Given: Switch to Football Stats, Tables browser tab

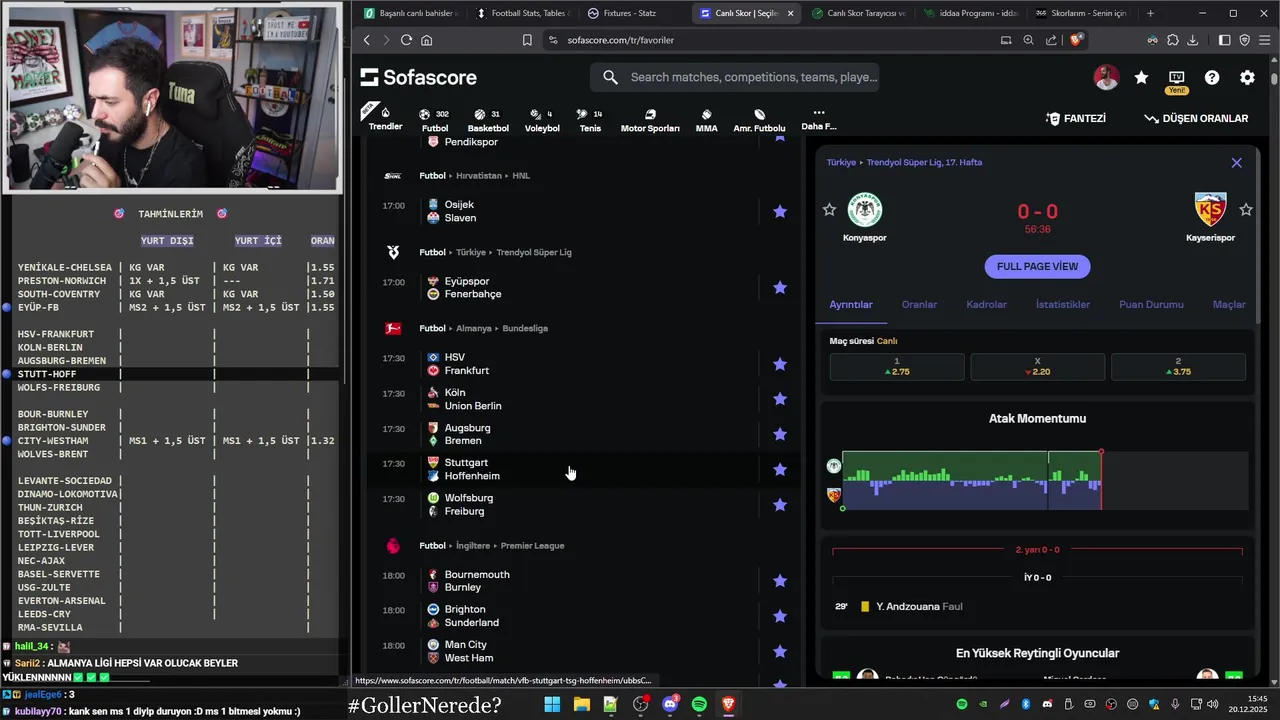Looking at the screenshot, I should [x=522, y=13].
